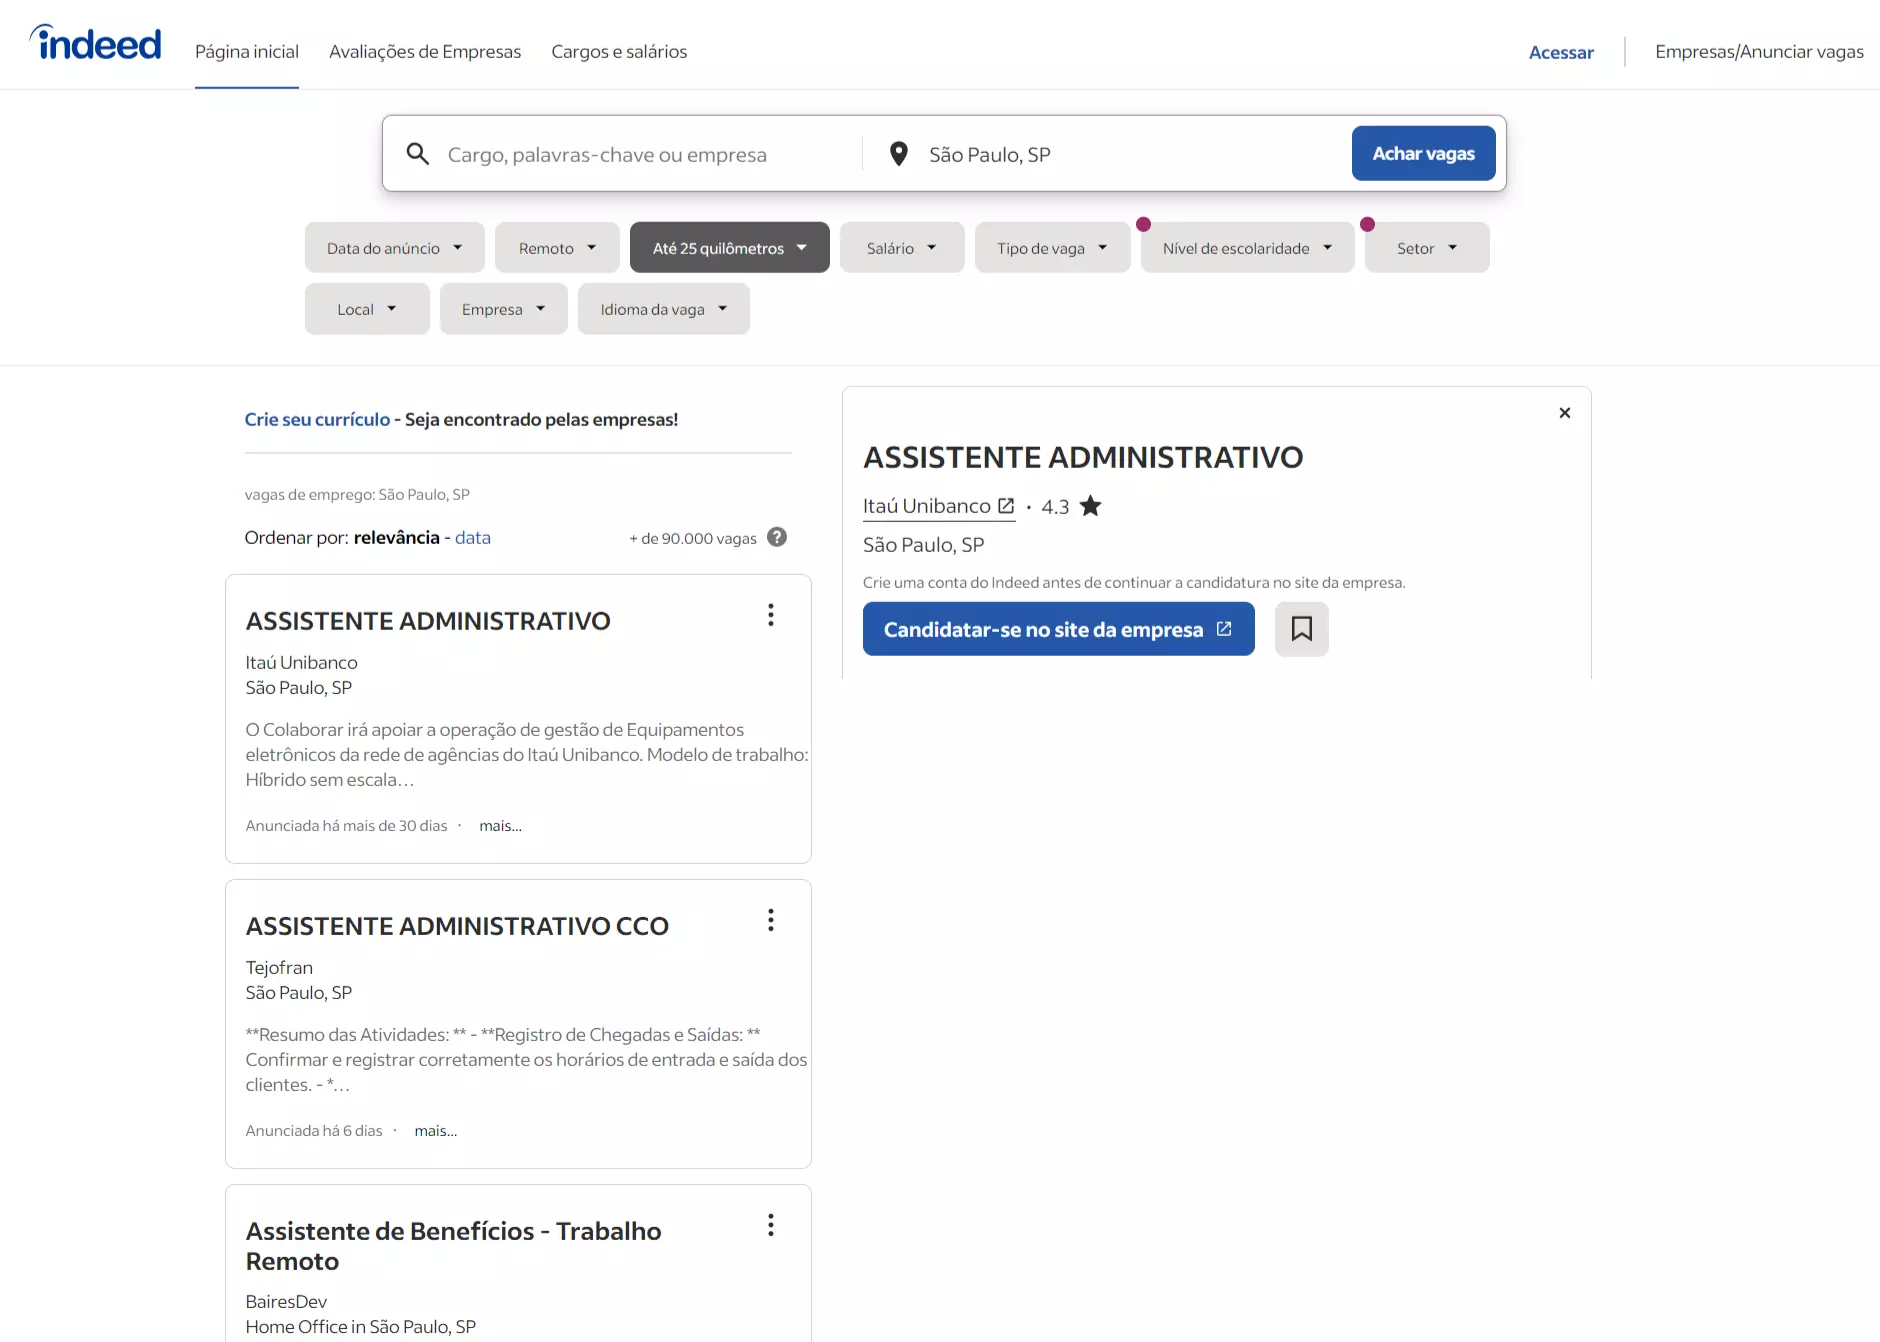
Task: Click mais... on the Itaú Unibanco job card
Action: click(x=500, y=826)
